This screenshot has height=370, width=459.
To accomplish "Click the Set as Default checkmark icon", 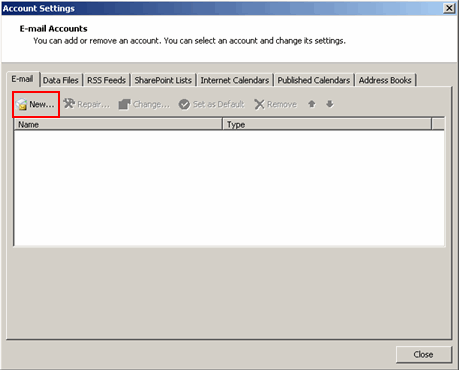I will pyautogui.click(x=184, y=104).
